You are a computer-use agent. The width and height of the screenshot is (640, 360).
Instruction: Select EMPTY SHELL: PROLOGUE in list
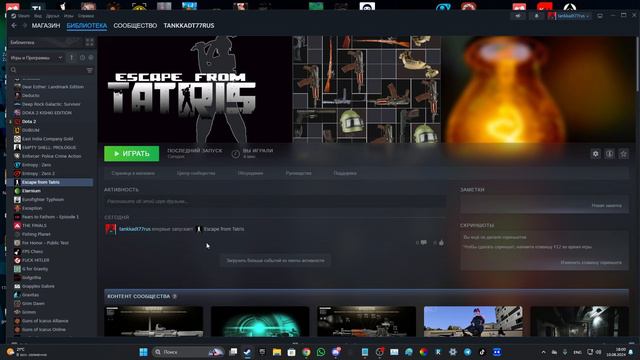pos(49,147)
